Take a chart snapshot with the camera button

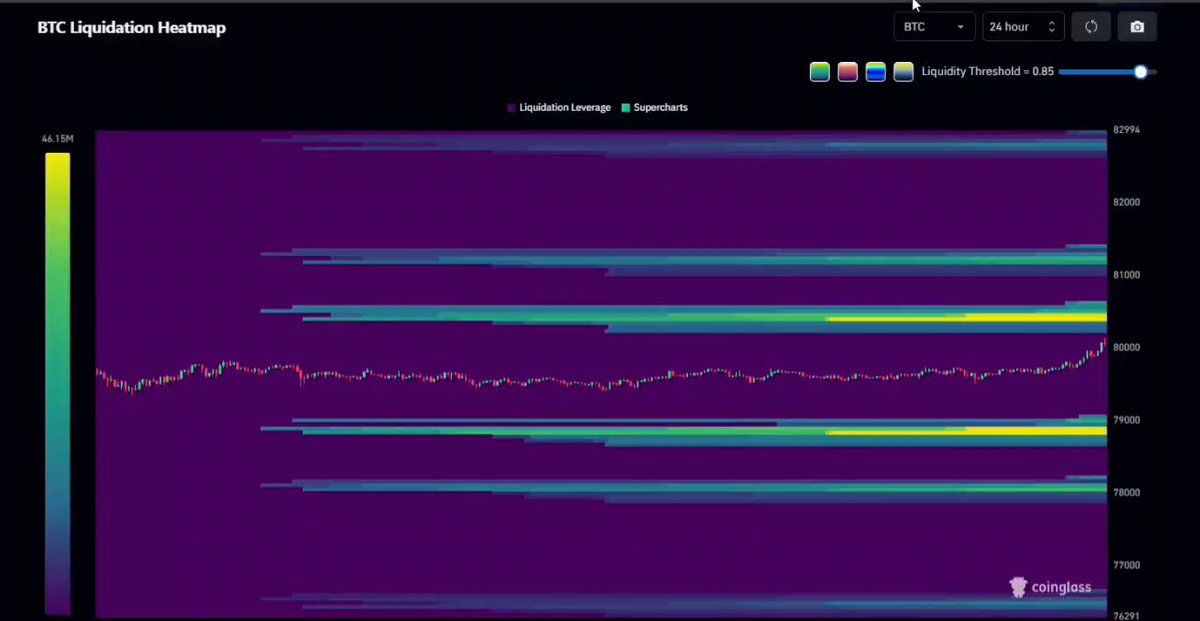click(x=1137, y=27)
